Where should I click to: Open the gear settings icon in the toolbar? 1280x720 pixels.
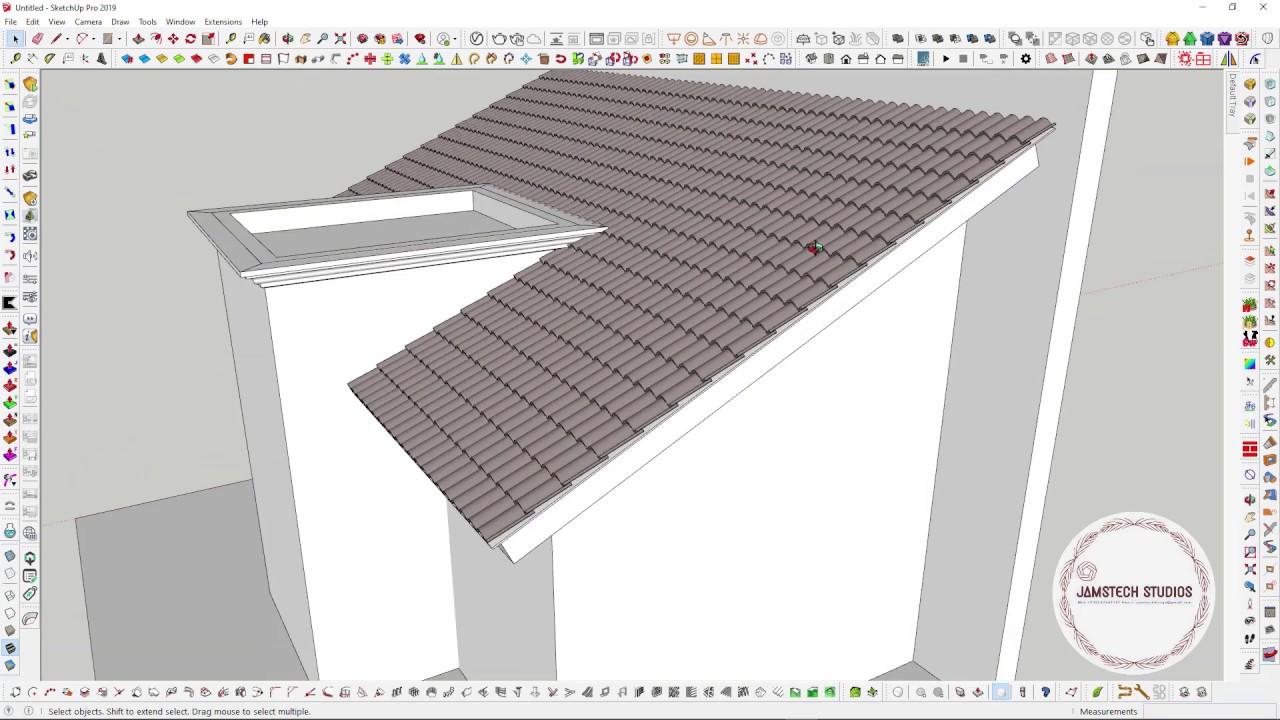(1025, 59)
